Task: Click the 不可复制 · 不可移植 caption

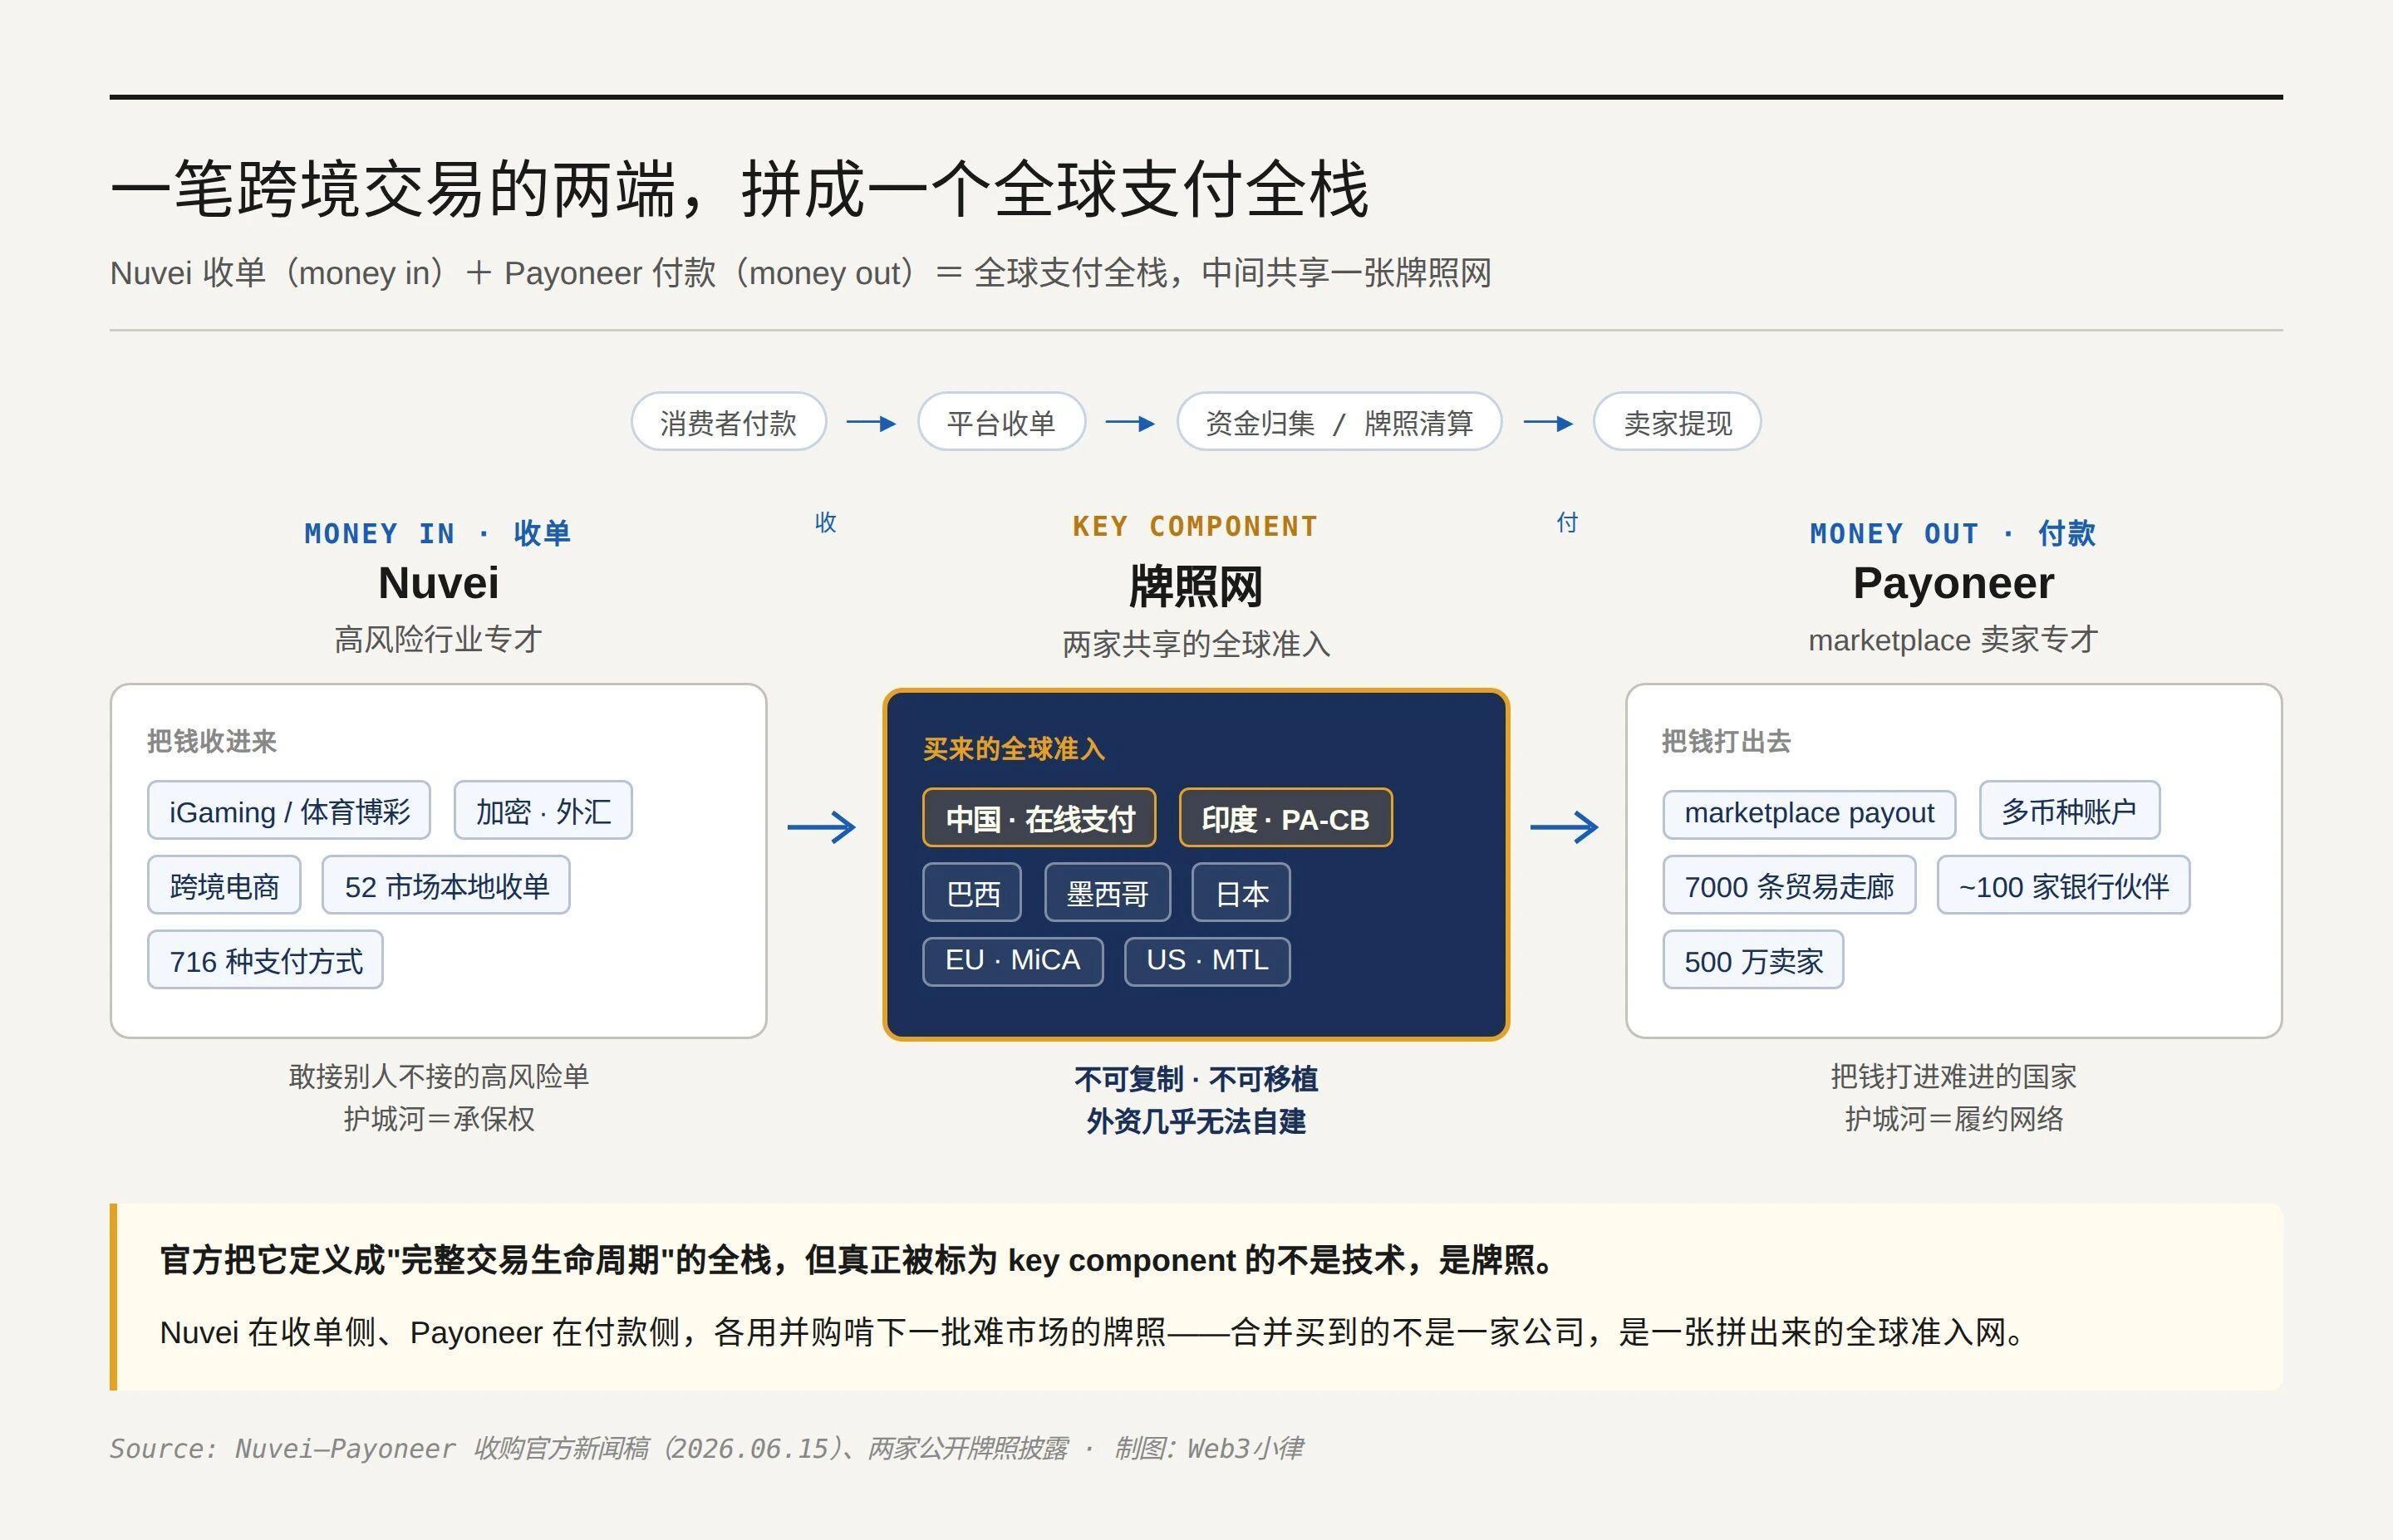Action: point(1196,1079)
